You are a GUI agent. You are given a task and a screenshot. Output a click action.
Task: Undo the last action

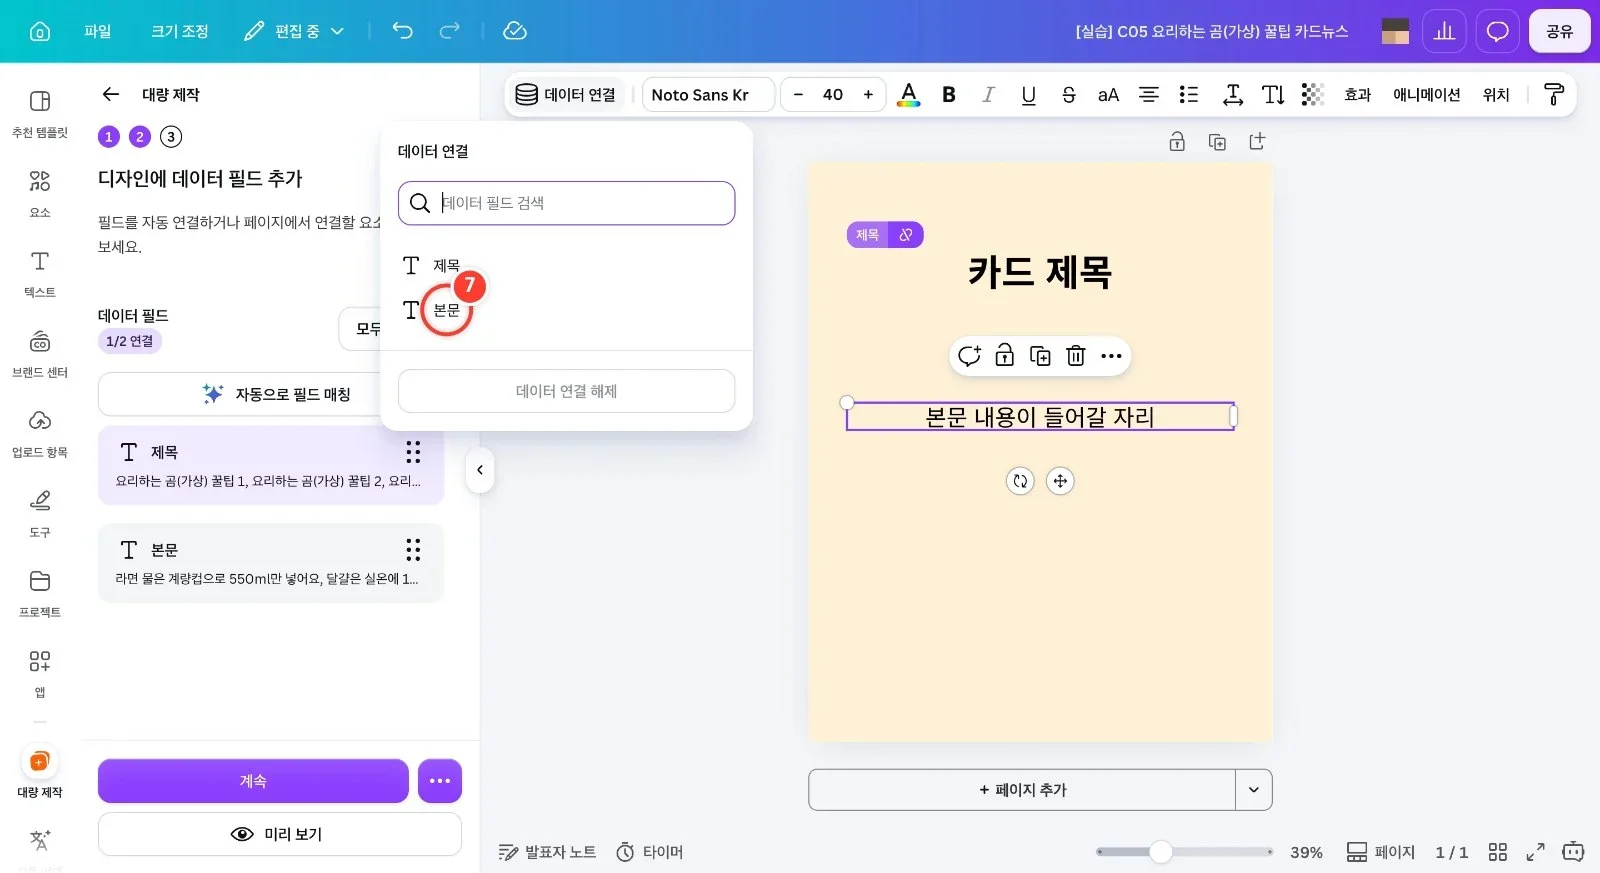click(x=402, y=31)
